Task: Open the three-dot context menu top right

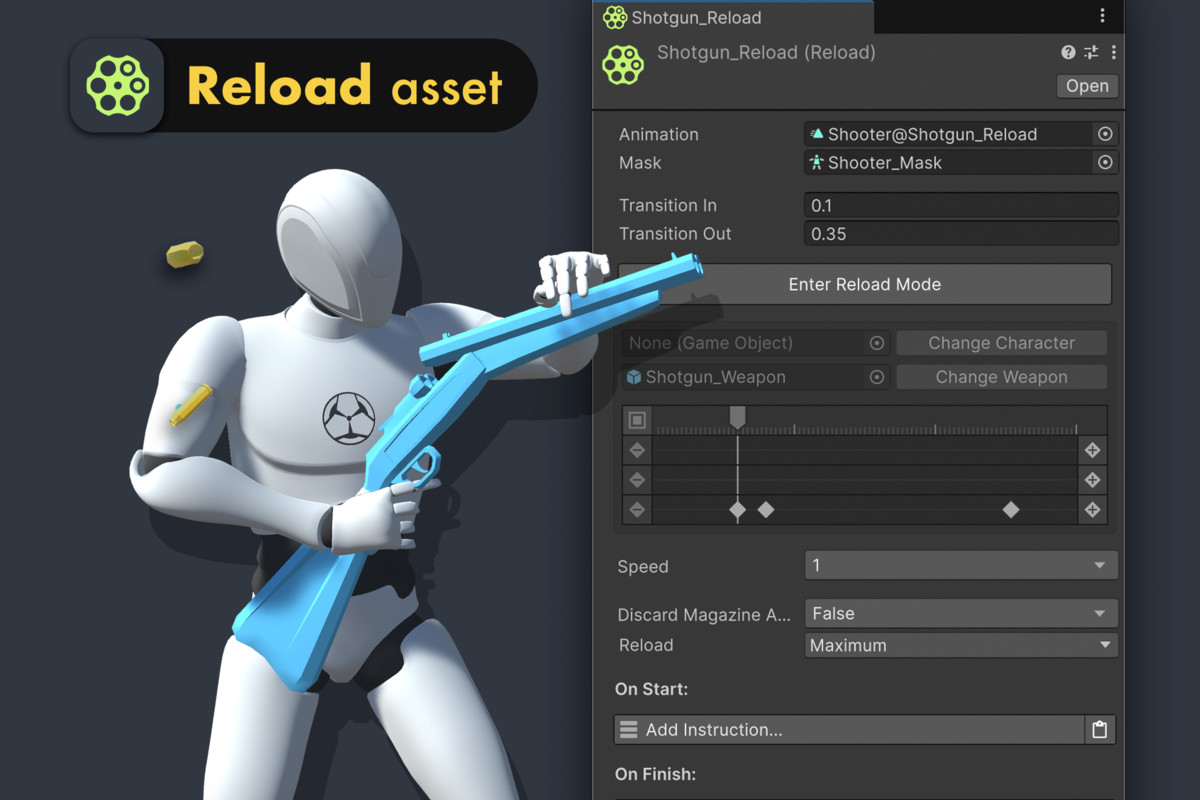Action: [x=1102, y=16]
